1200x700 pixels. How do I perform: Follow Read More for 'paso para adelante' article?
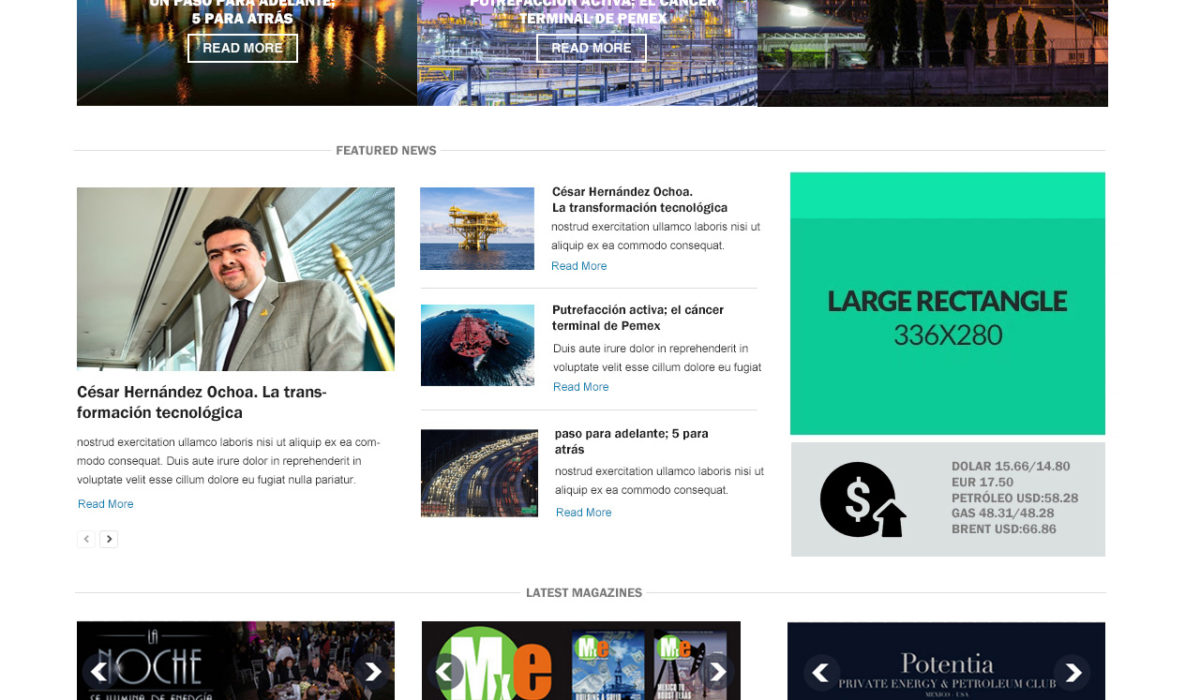coord(584,513)
